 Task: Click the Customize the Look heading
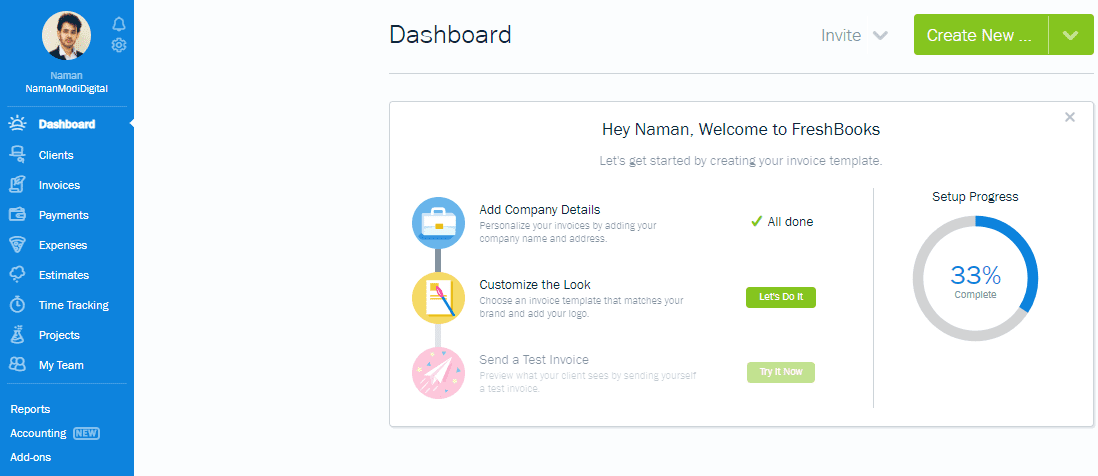535,285
